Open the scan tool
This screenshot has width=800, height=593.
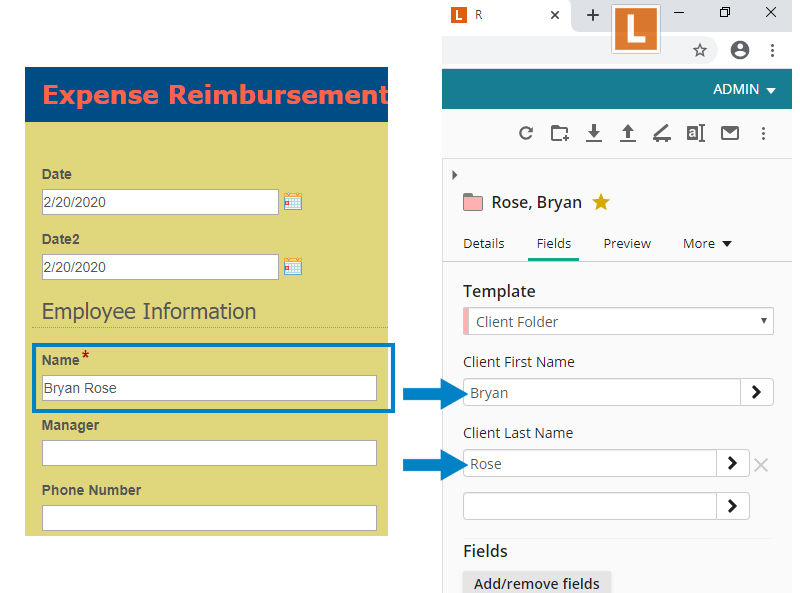click(x=661, y=133)
